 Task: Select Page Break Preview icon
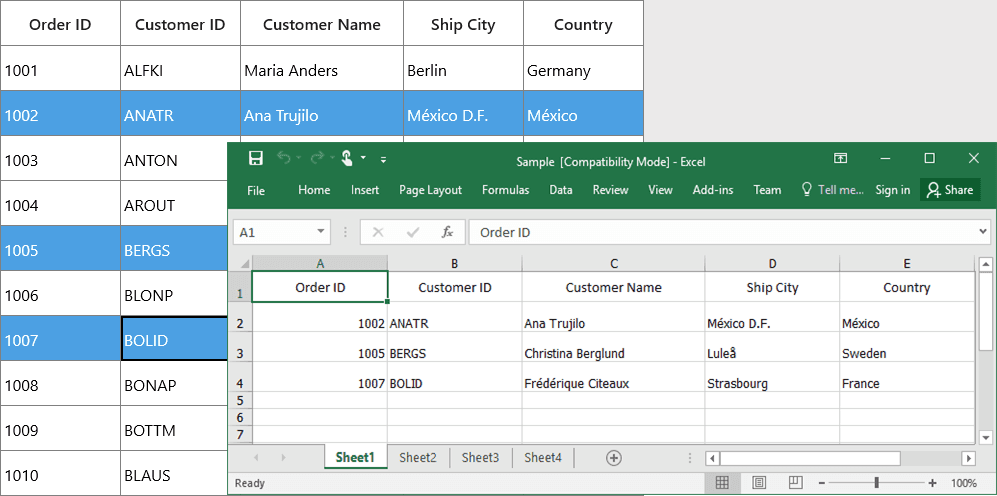[795, 483]
